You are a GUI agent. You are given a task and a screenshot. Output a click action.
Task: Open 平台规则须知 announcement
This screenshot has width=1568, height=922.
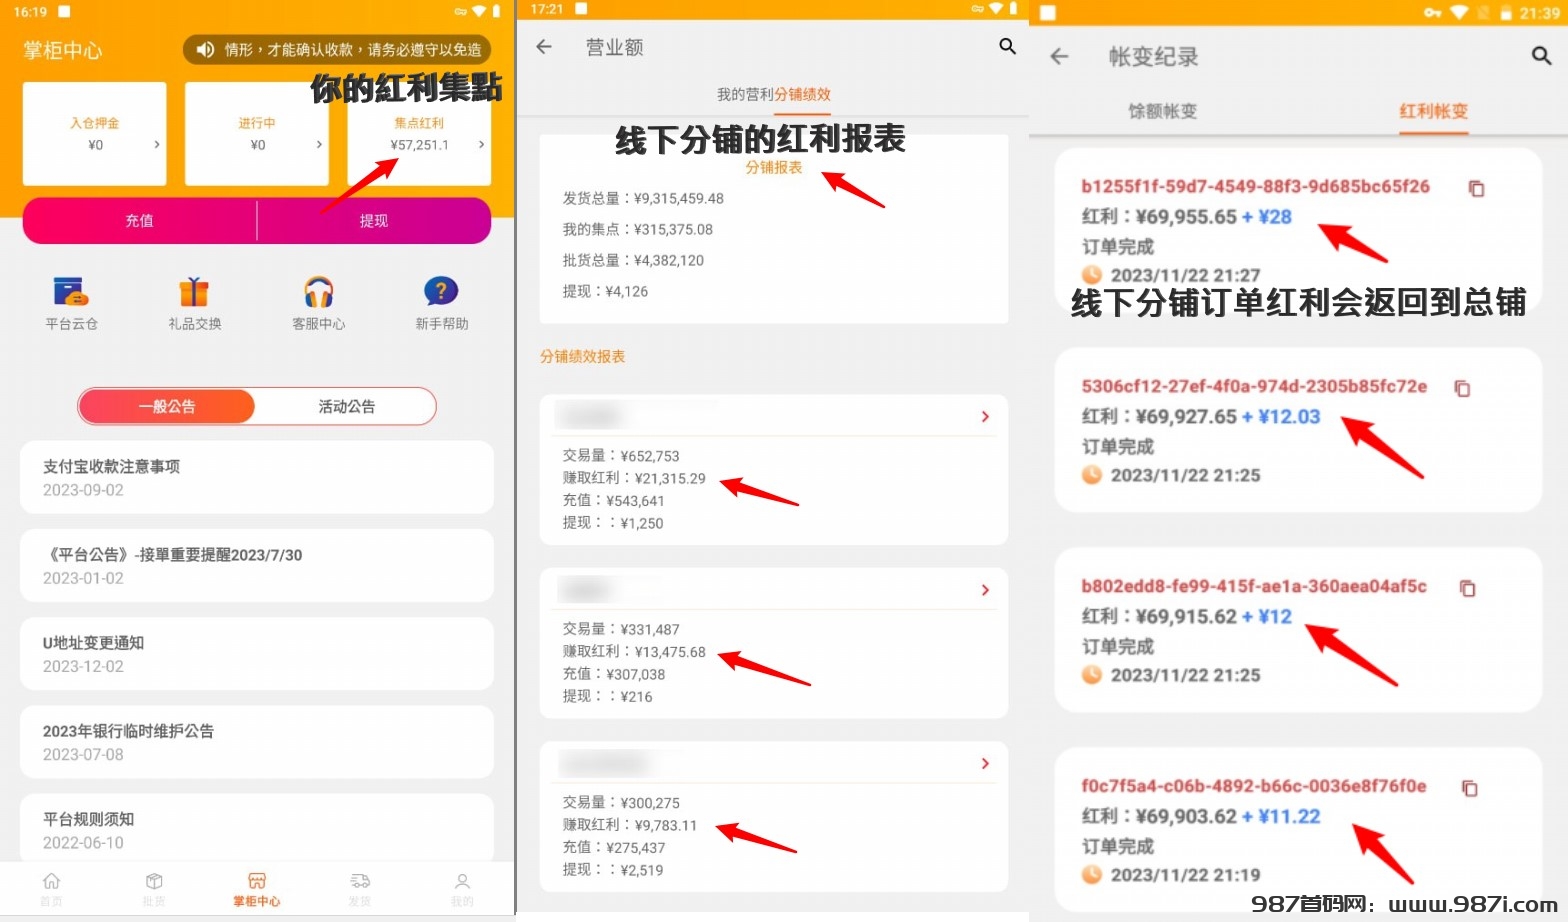(x=257, y=828)
